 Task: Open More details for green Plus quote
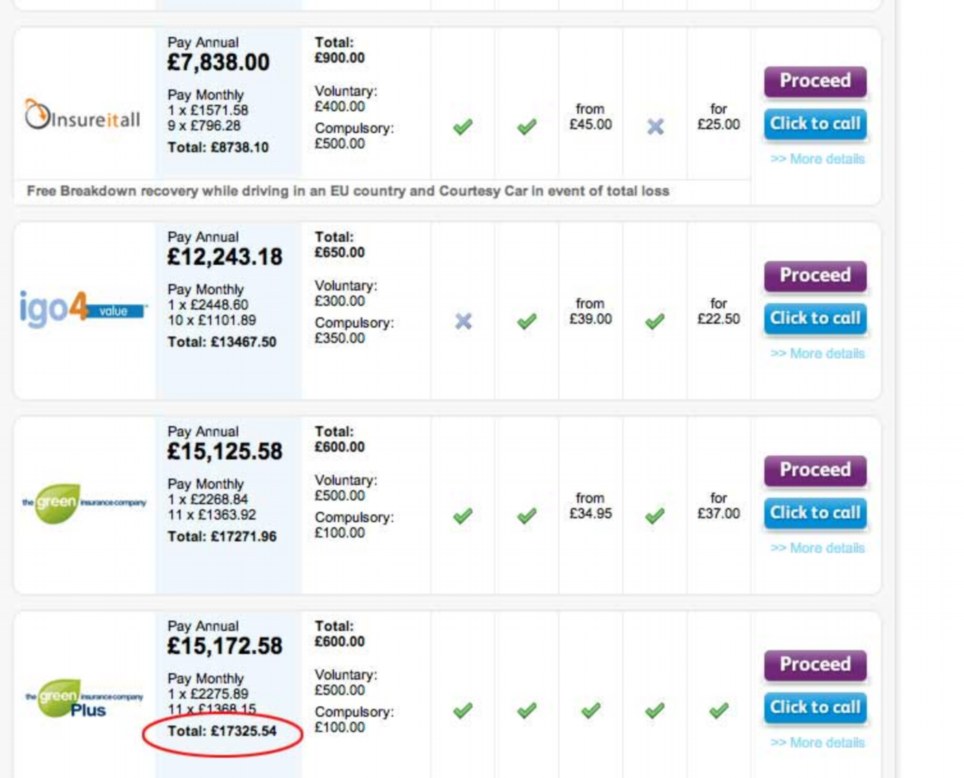coord(817,742)
